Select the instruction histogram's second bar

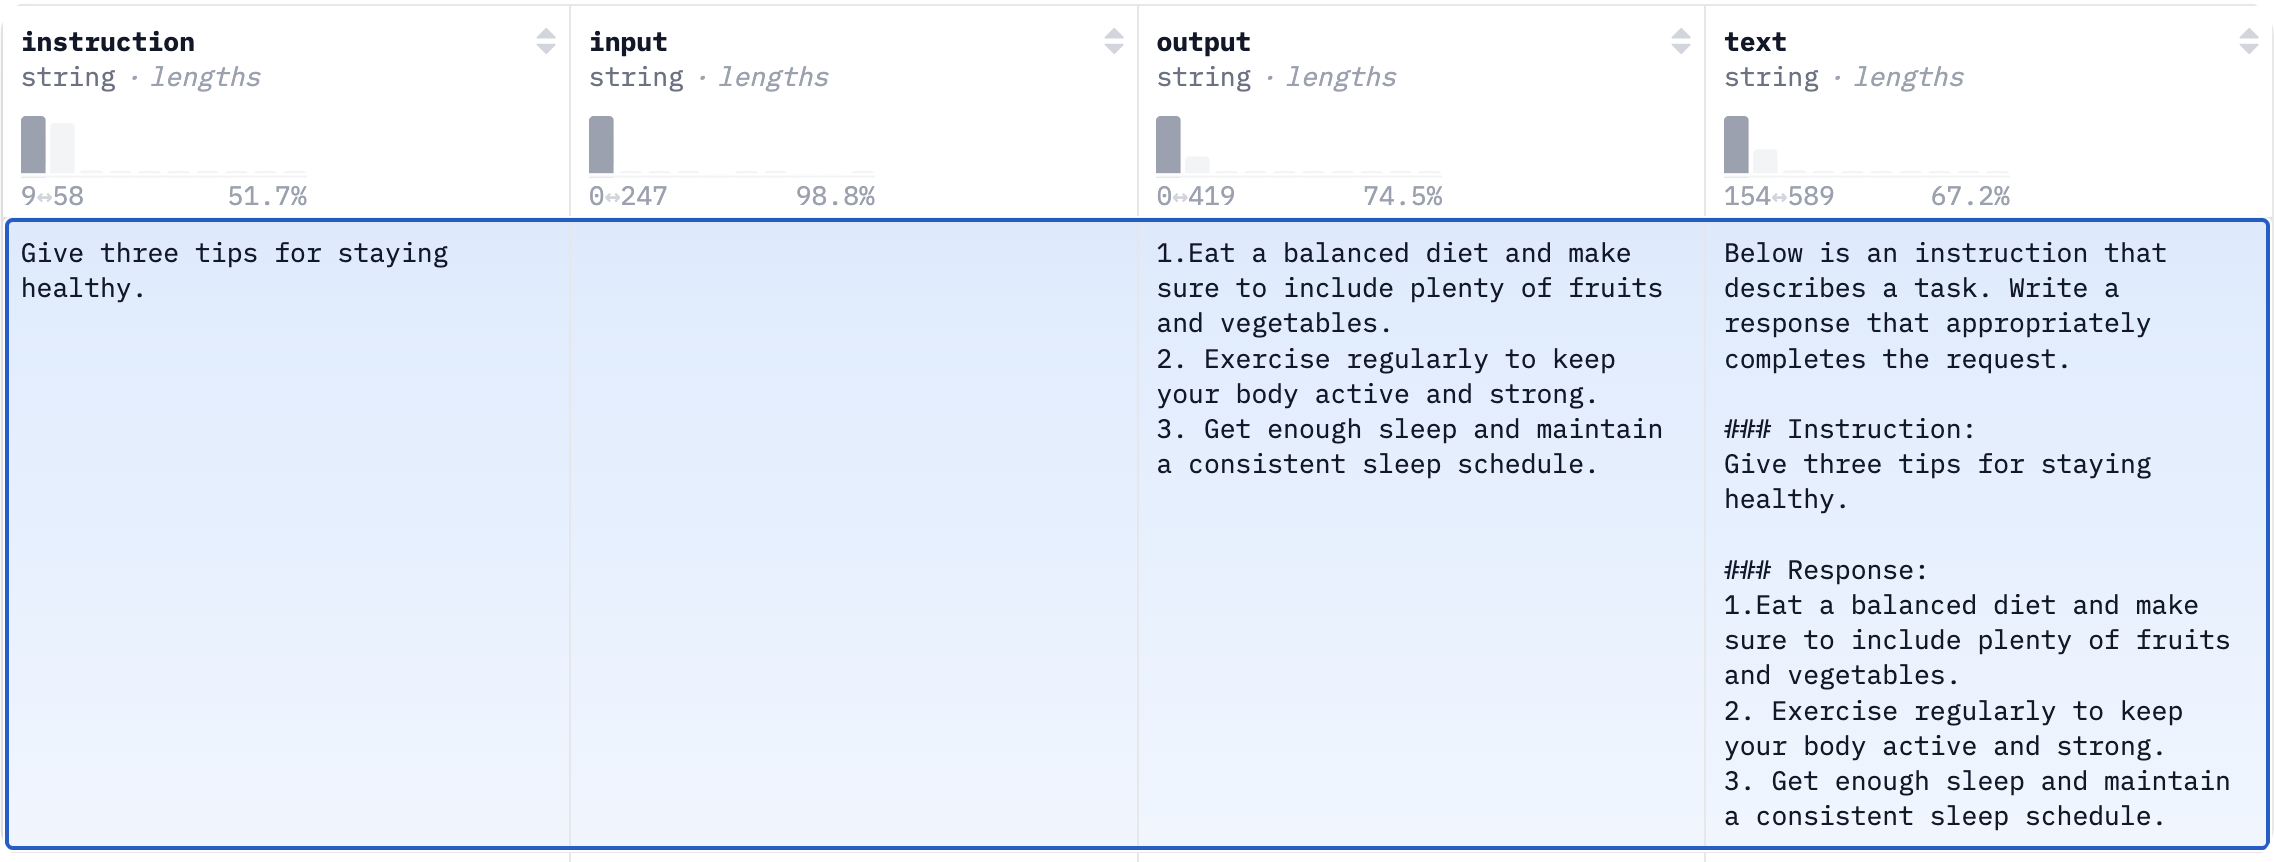63,148
